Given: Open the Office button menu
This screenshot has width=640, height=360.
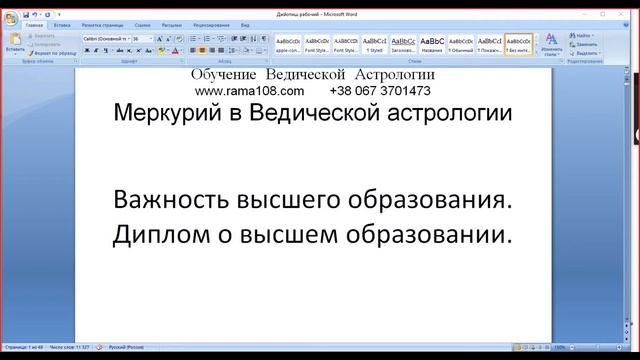Looking at the screenshot, I should [11, 18].
